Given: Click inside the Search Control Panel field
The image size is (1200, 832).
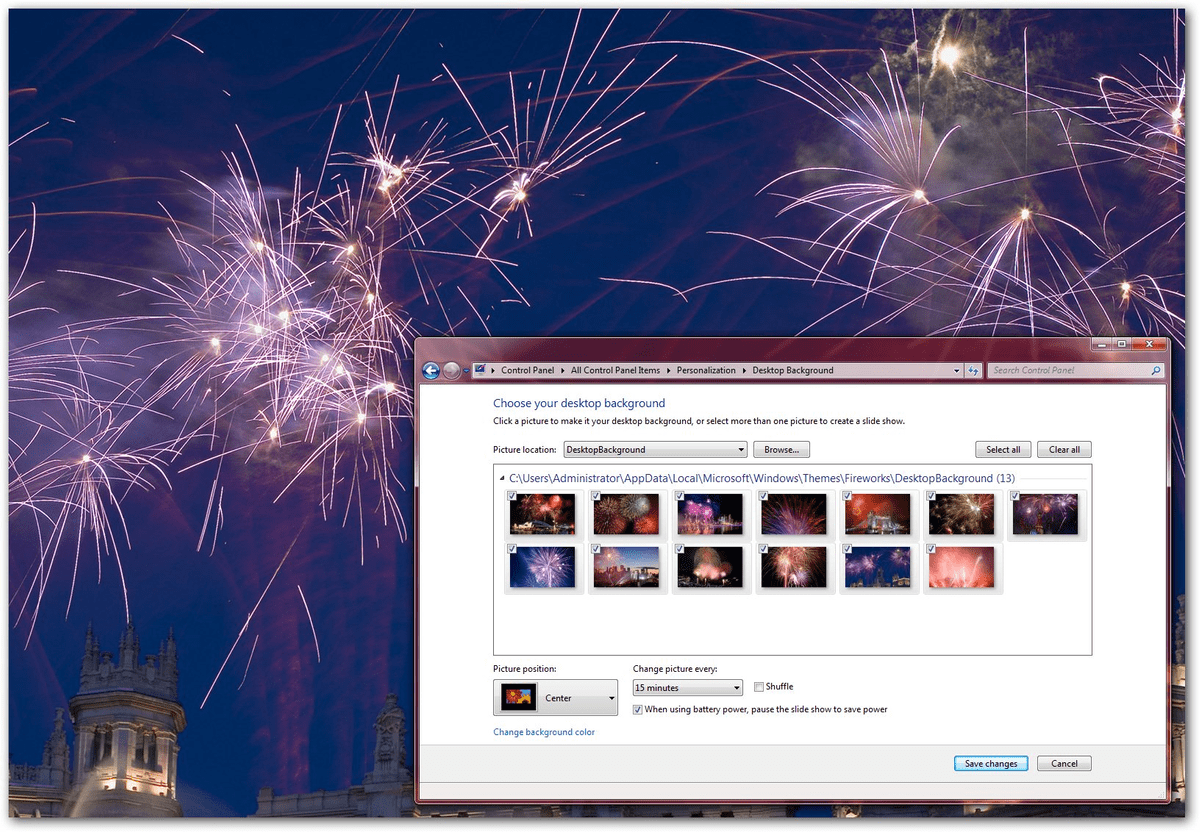Looking at the screenshot, I should [1060, 370].
